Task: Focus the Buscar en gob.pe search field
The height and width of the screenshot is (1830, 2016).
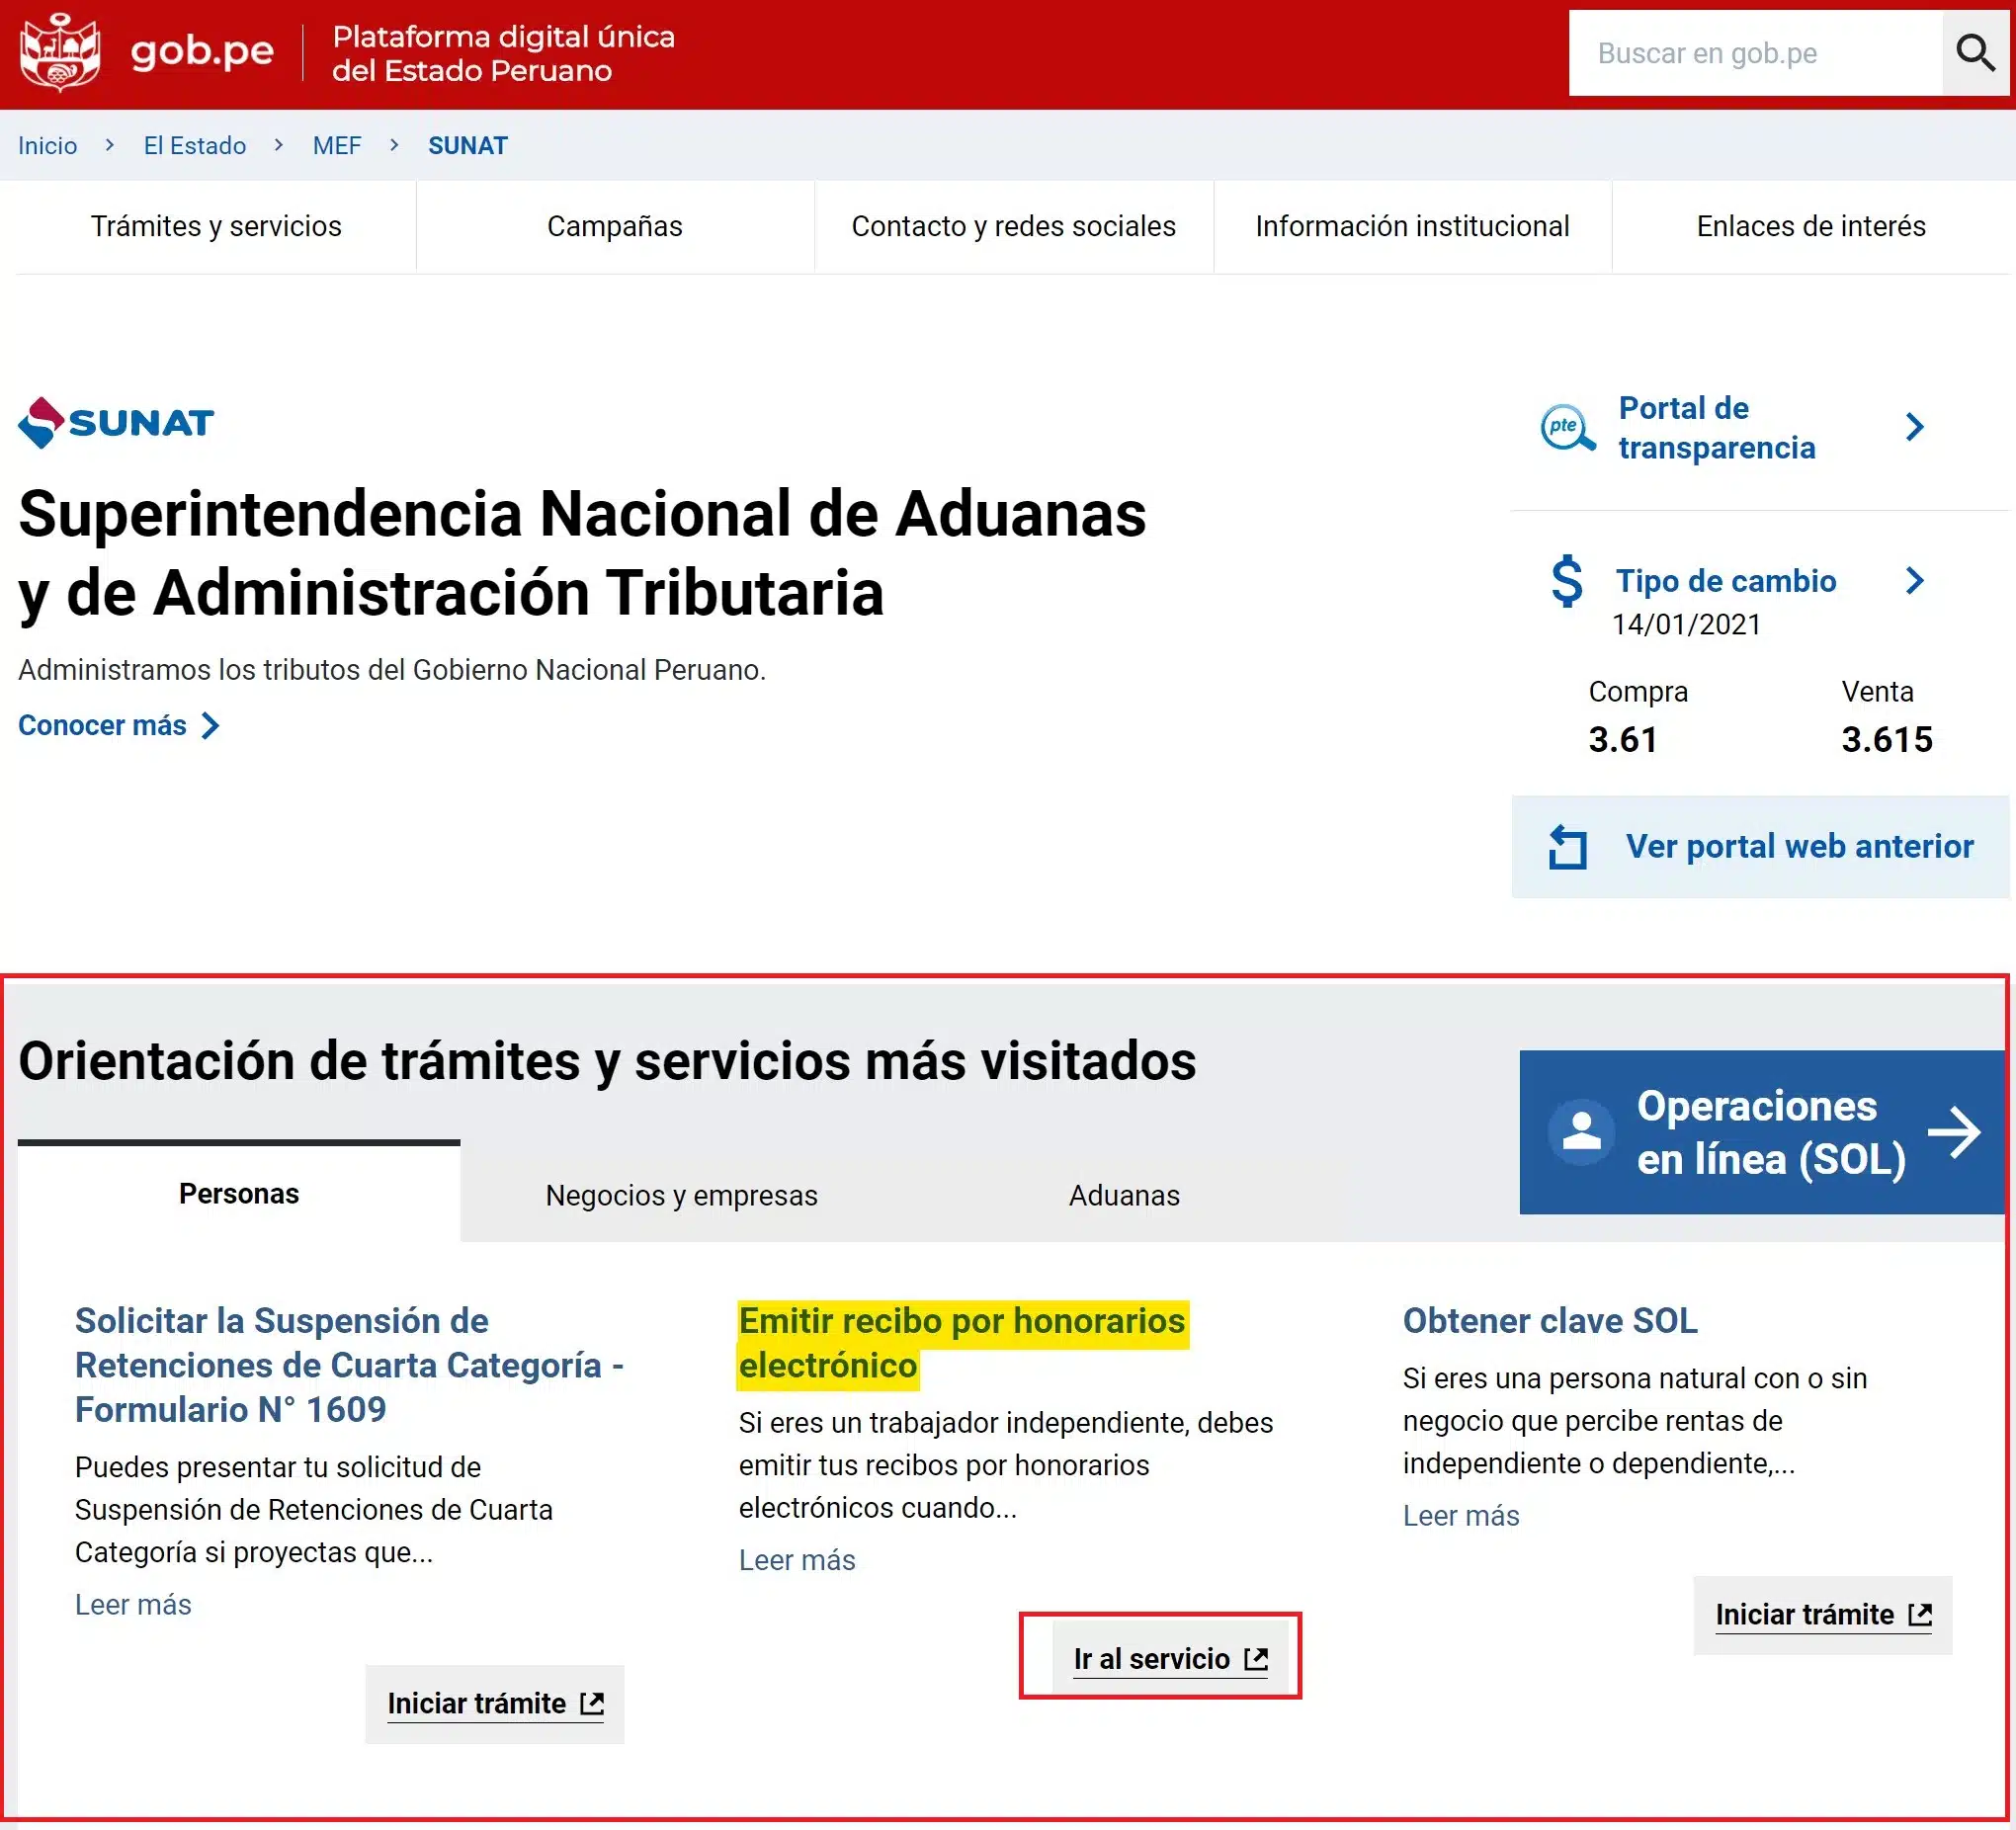Action: pos(1755,53)
